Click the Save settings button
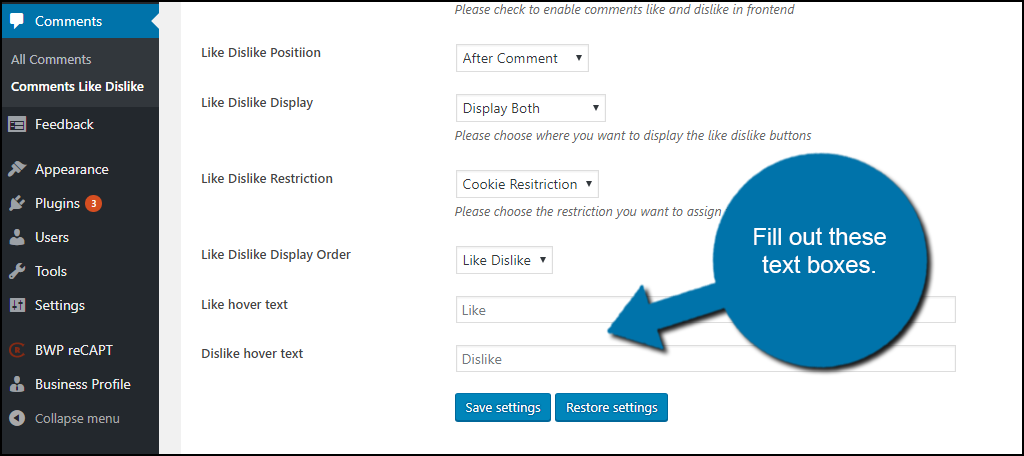Screen dimensions: 1024x456 point(503,408)
